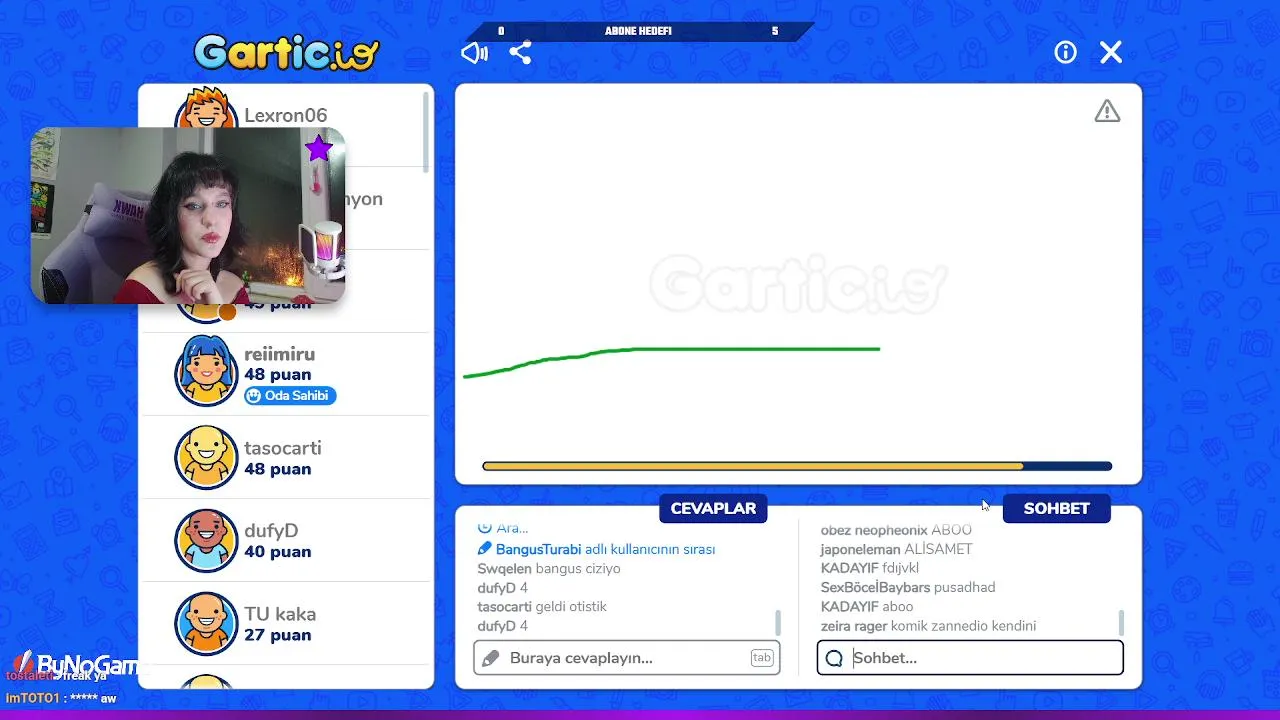
Task: Click 'obez neopheonix ABOO' chat message
Action: [x=896, y=530]
